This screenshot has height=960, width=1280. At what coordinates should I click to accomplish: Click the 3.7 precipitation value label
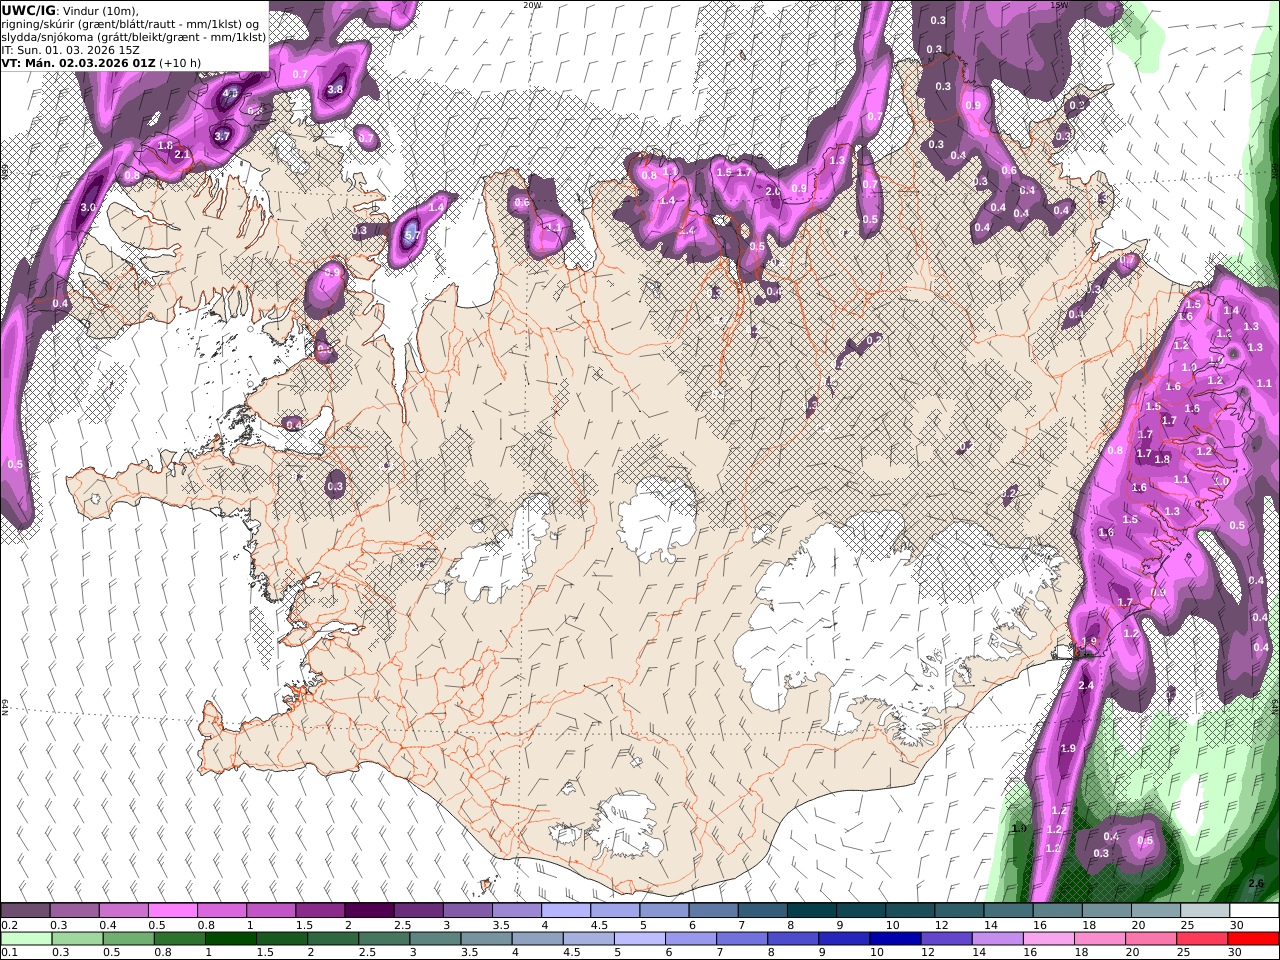(222, 136)
